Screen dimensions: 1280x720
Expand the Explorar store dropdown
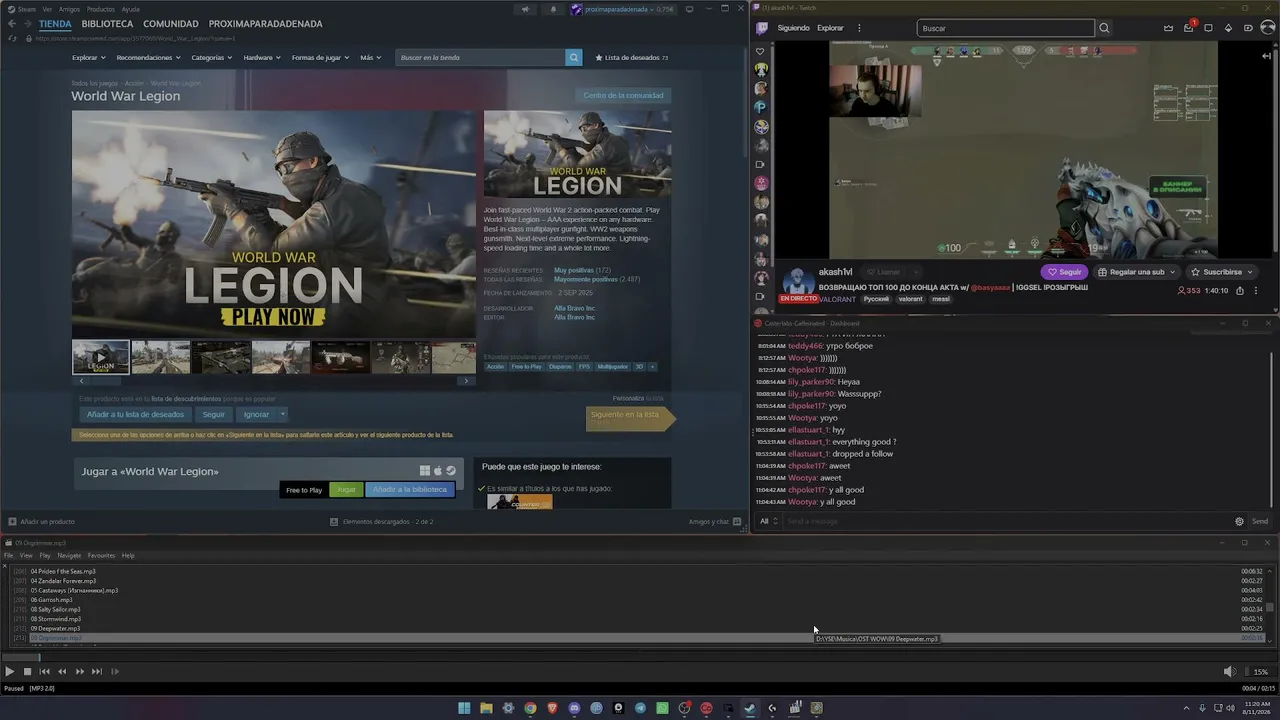tap(88, 58)
